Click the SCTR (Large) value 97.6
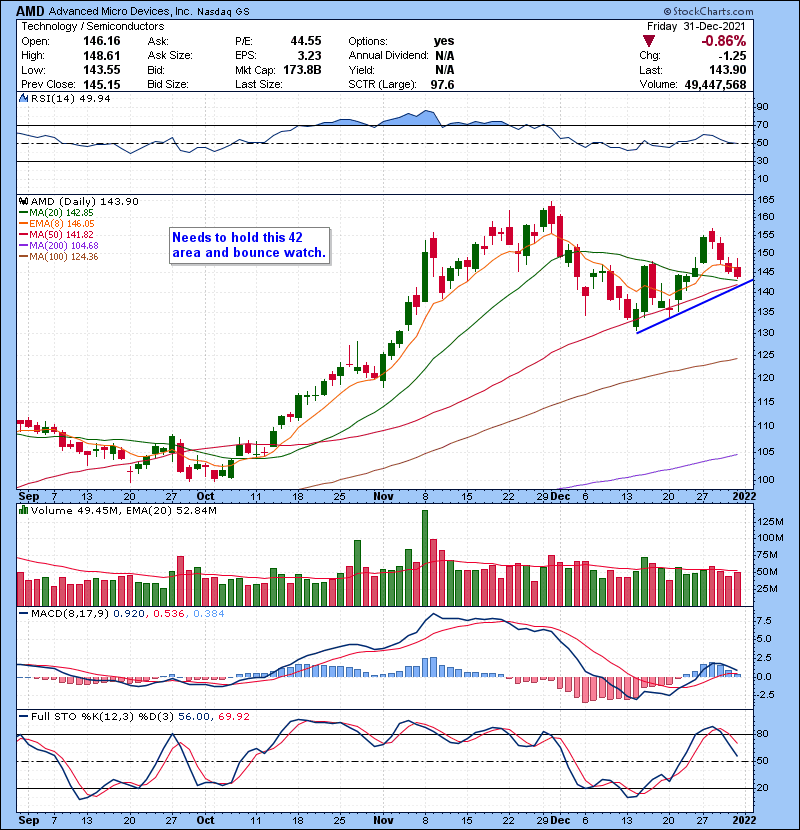Screen dimensions: 800x830 pyautogui.click(x=442, y=85)
